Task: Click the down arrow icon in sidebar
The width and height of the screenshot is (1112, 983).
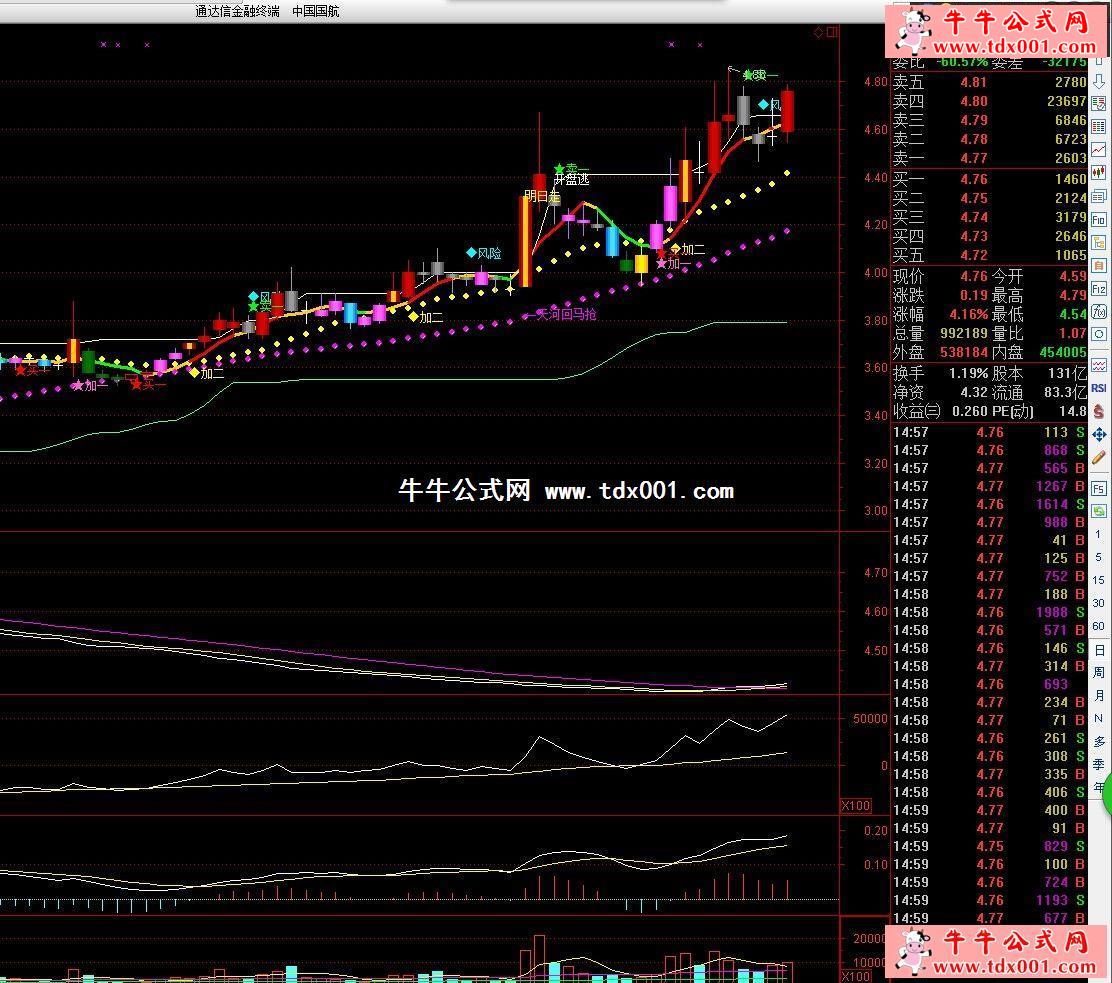Action: pos(1099,81)
